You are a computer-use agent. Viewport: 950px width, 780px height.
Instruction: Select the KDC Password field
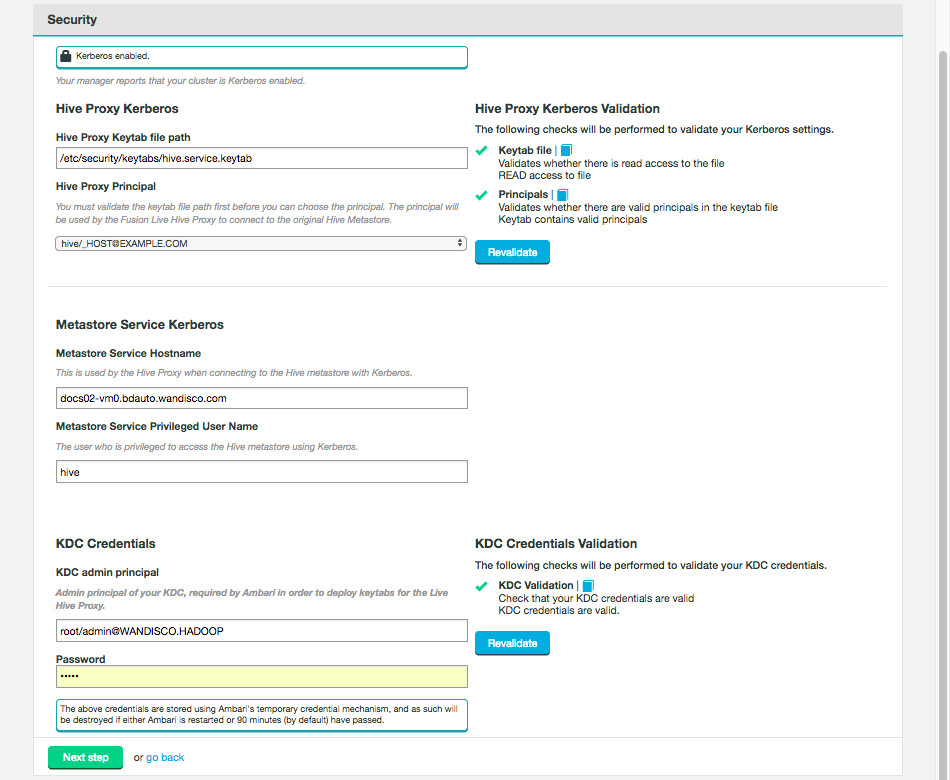(x=262, y=676)
